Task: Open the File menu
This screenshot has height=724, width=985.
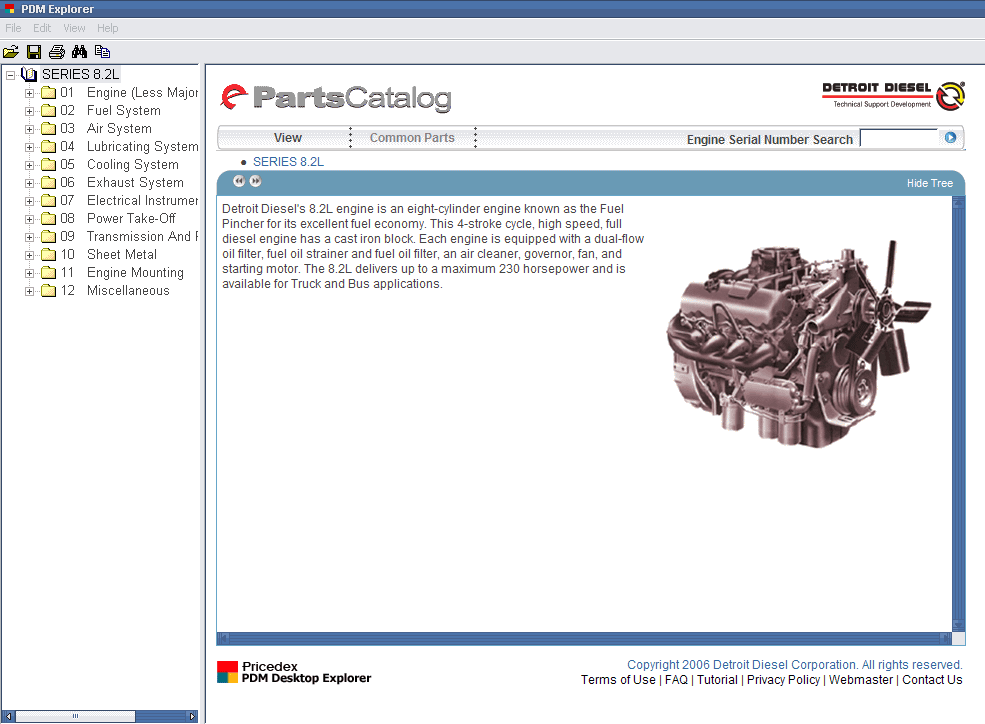Action: coord(13,28)
